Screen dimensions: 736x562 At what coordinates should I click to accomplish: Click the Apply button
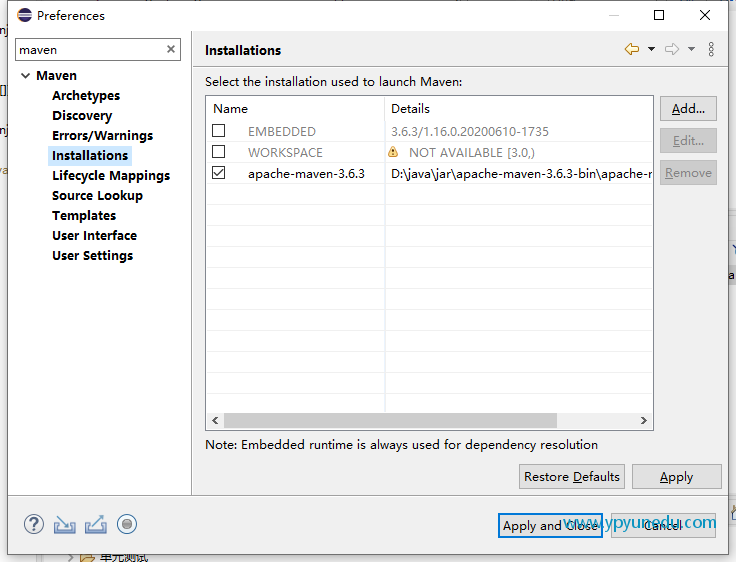pos(676,477)
